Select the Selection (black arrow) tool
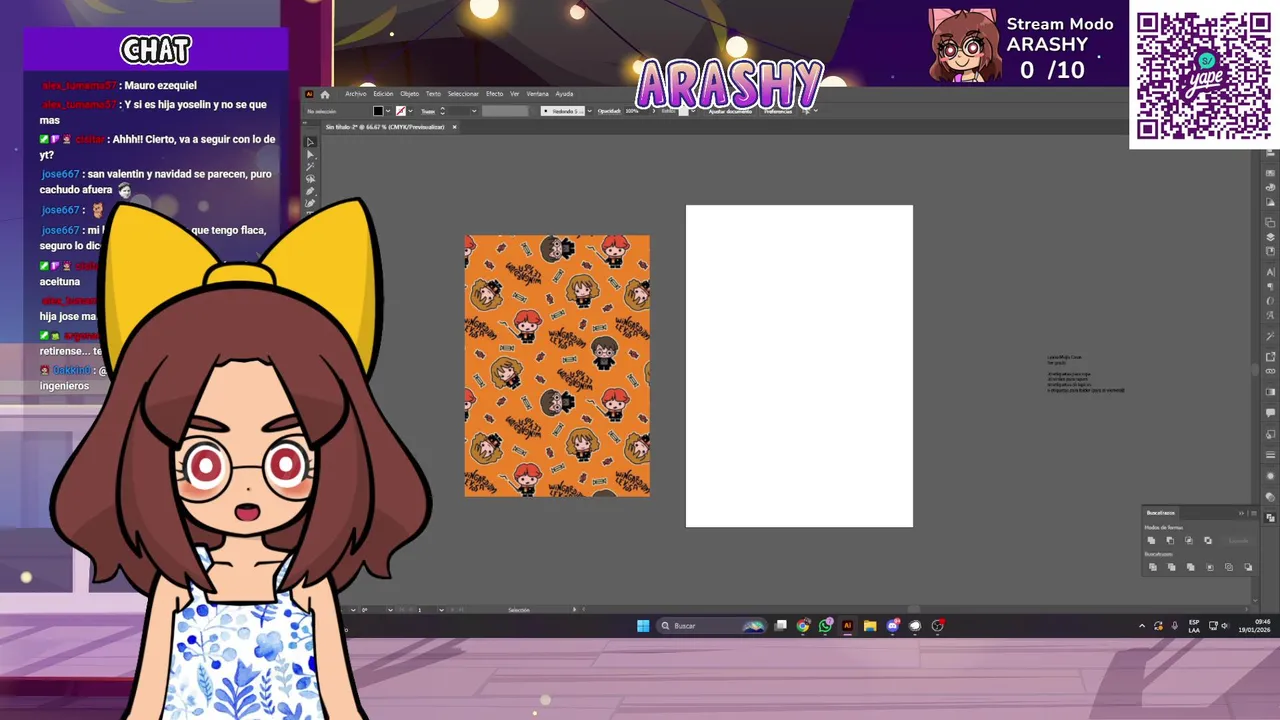 pyautogui.click(x=310, y=142)
